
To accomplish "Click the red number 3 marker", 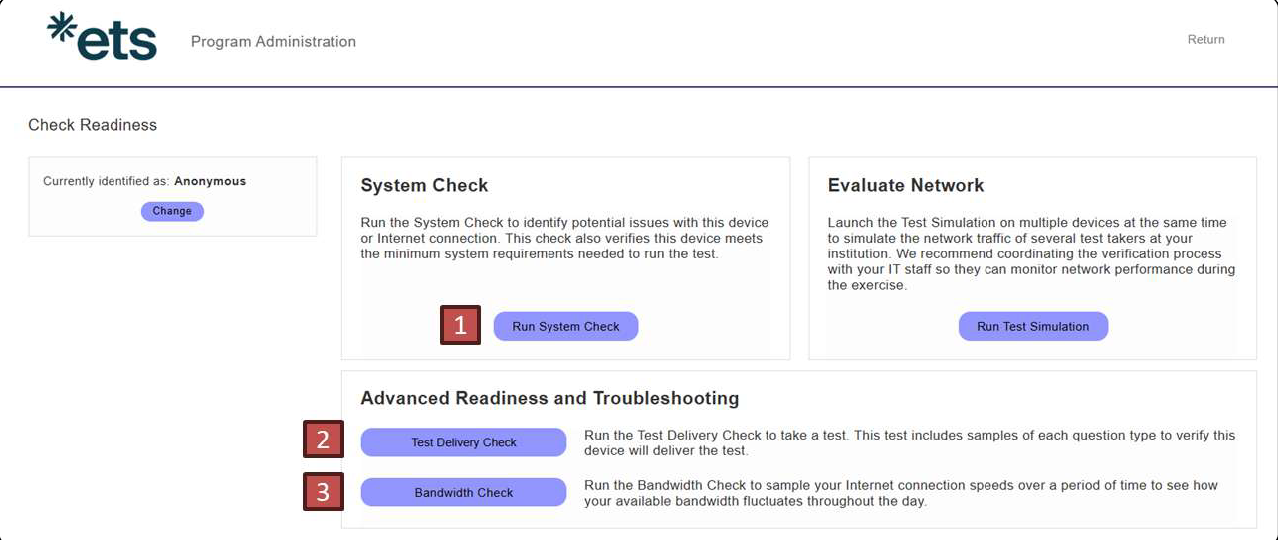I will pos(323,491).
